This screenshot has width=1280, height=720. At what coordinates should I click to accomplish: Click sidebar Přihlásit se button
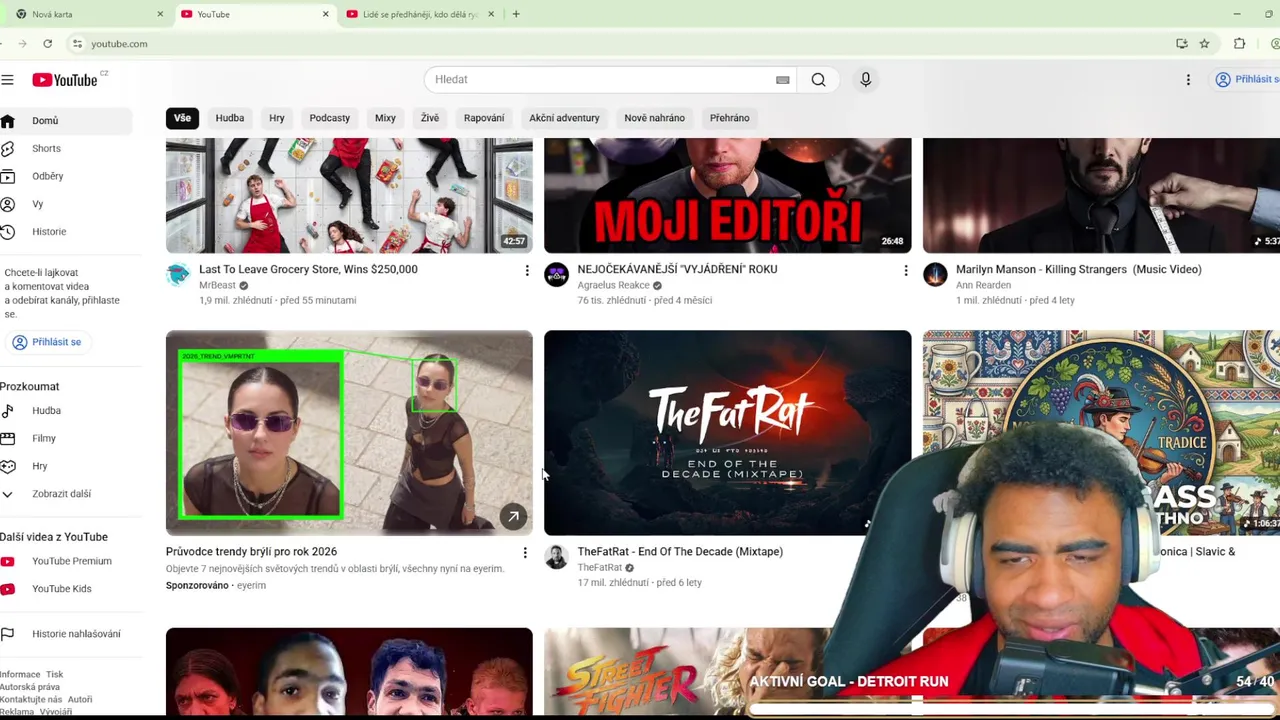click(x=48, y=342)
